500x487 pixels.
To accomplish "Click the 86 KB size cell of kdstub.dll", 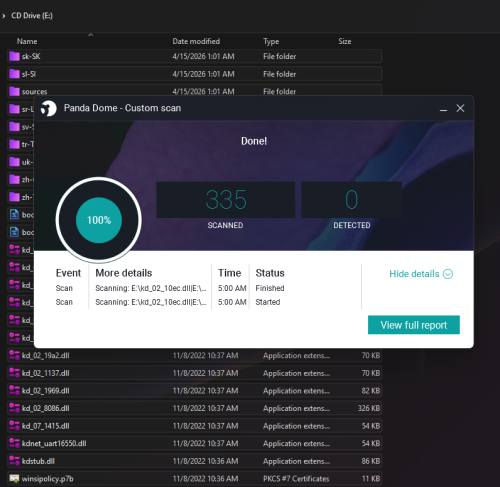I will [x=371, y=461].
